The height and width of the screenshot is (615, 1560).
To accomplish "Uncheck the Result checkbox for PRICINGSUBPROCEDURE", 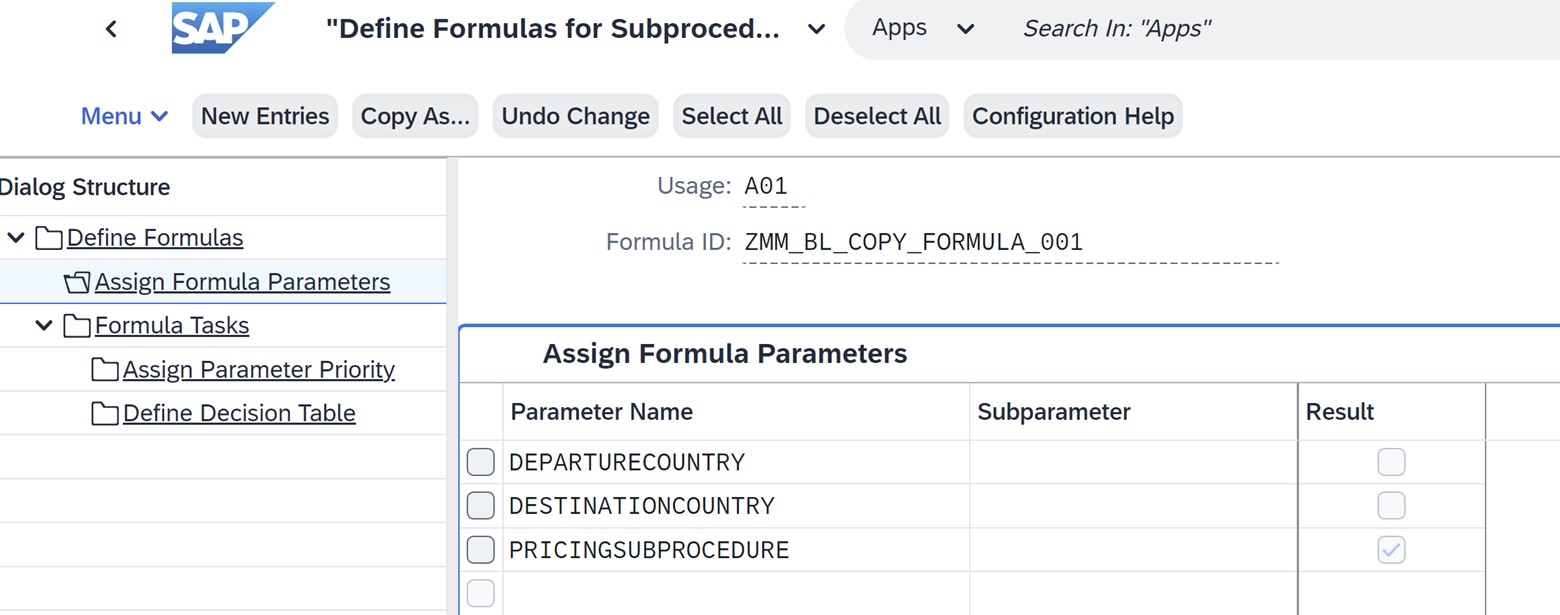I will 1391,549.
